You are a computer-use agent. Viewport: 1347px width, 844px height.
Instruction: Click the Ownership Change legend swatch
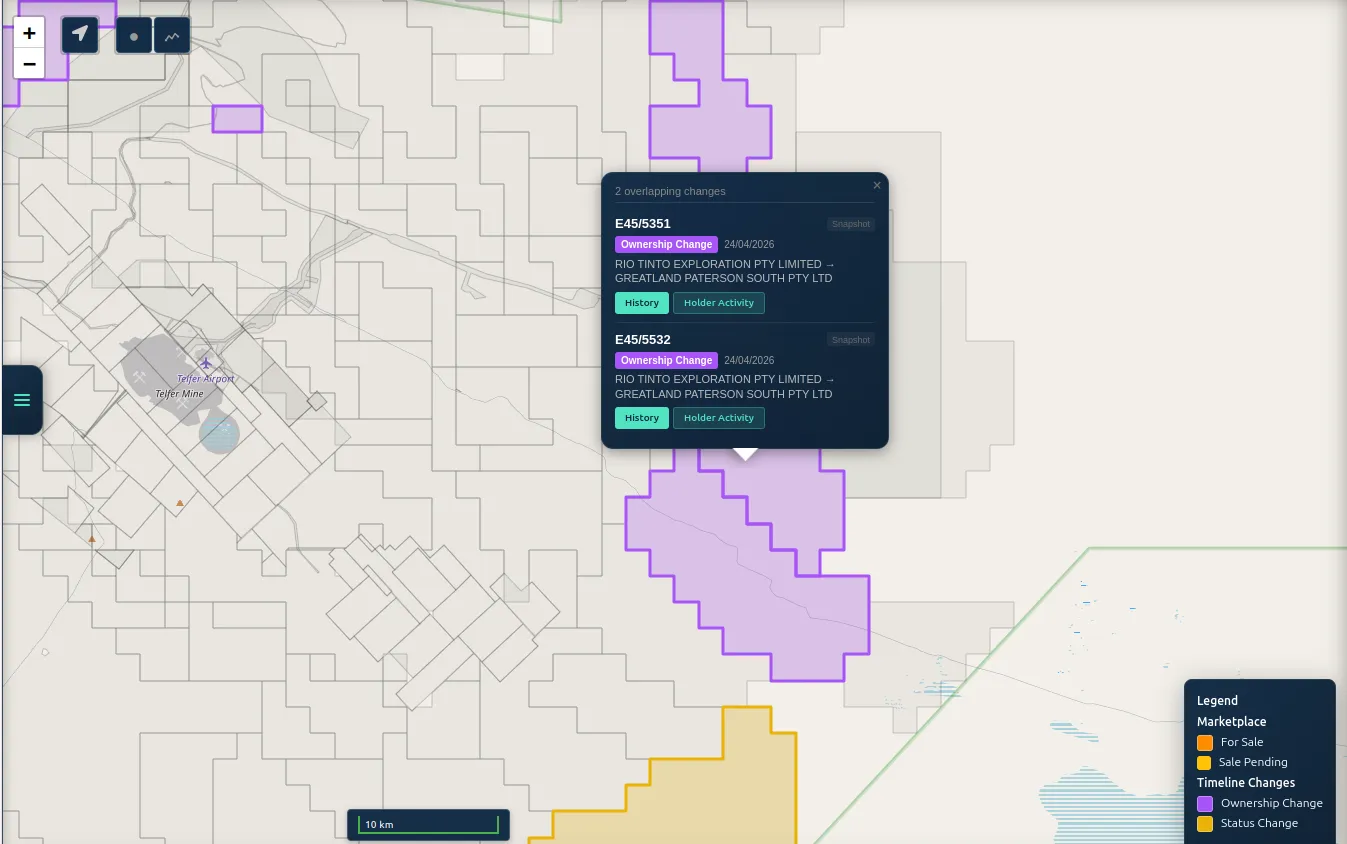click(x=1205, y=803)
